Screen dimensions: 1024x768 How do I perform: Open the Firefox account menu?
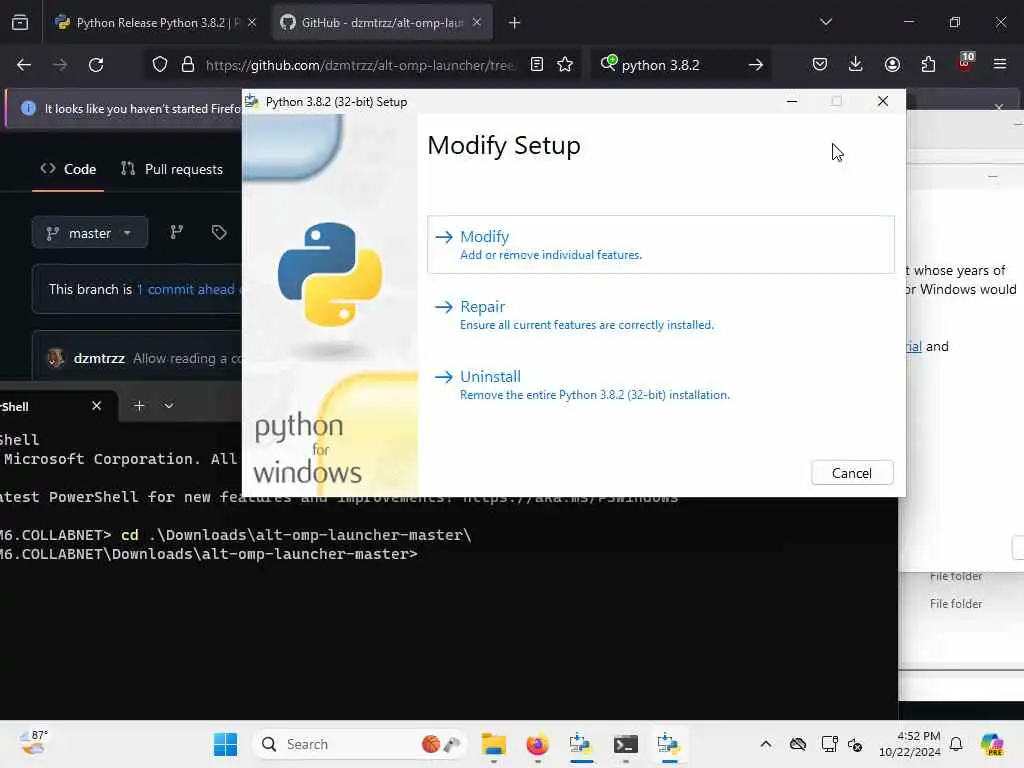892,64
